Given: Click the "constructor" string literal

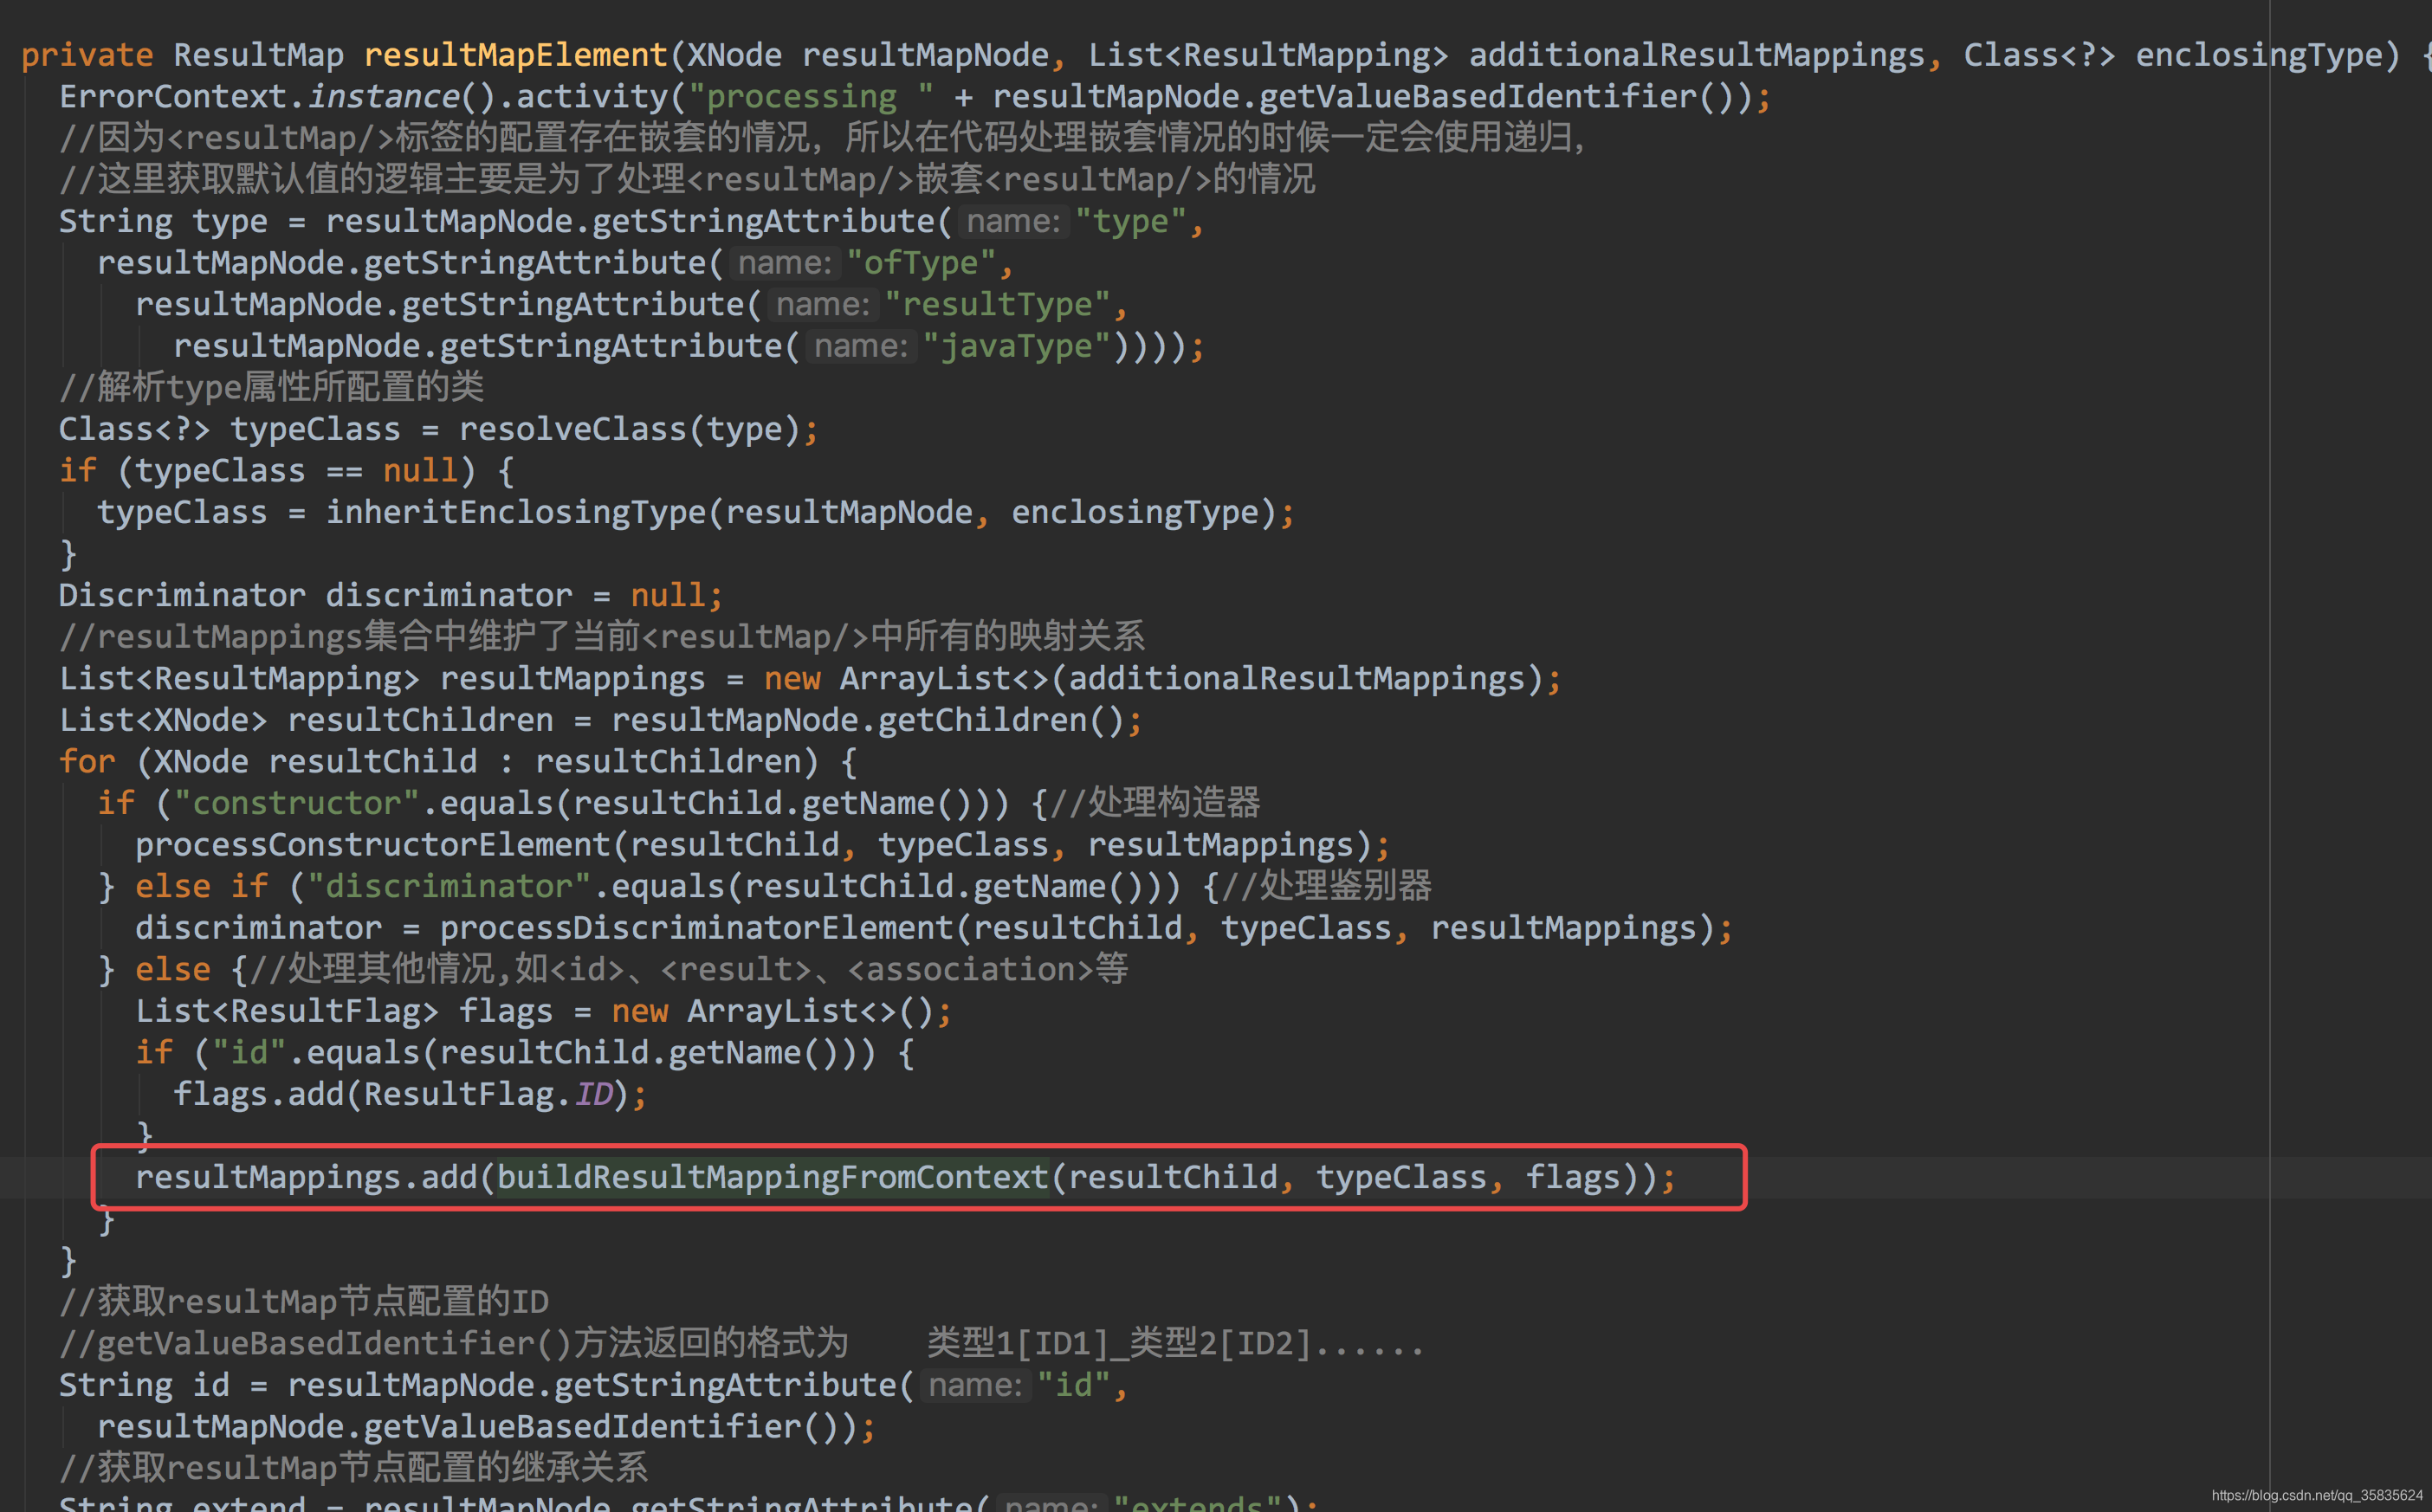Looking at the screenshot, I should click(296, 803).
